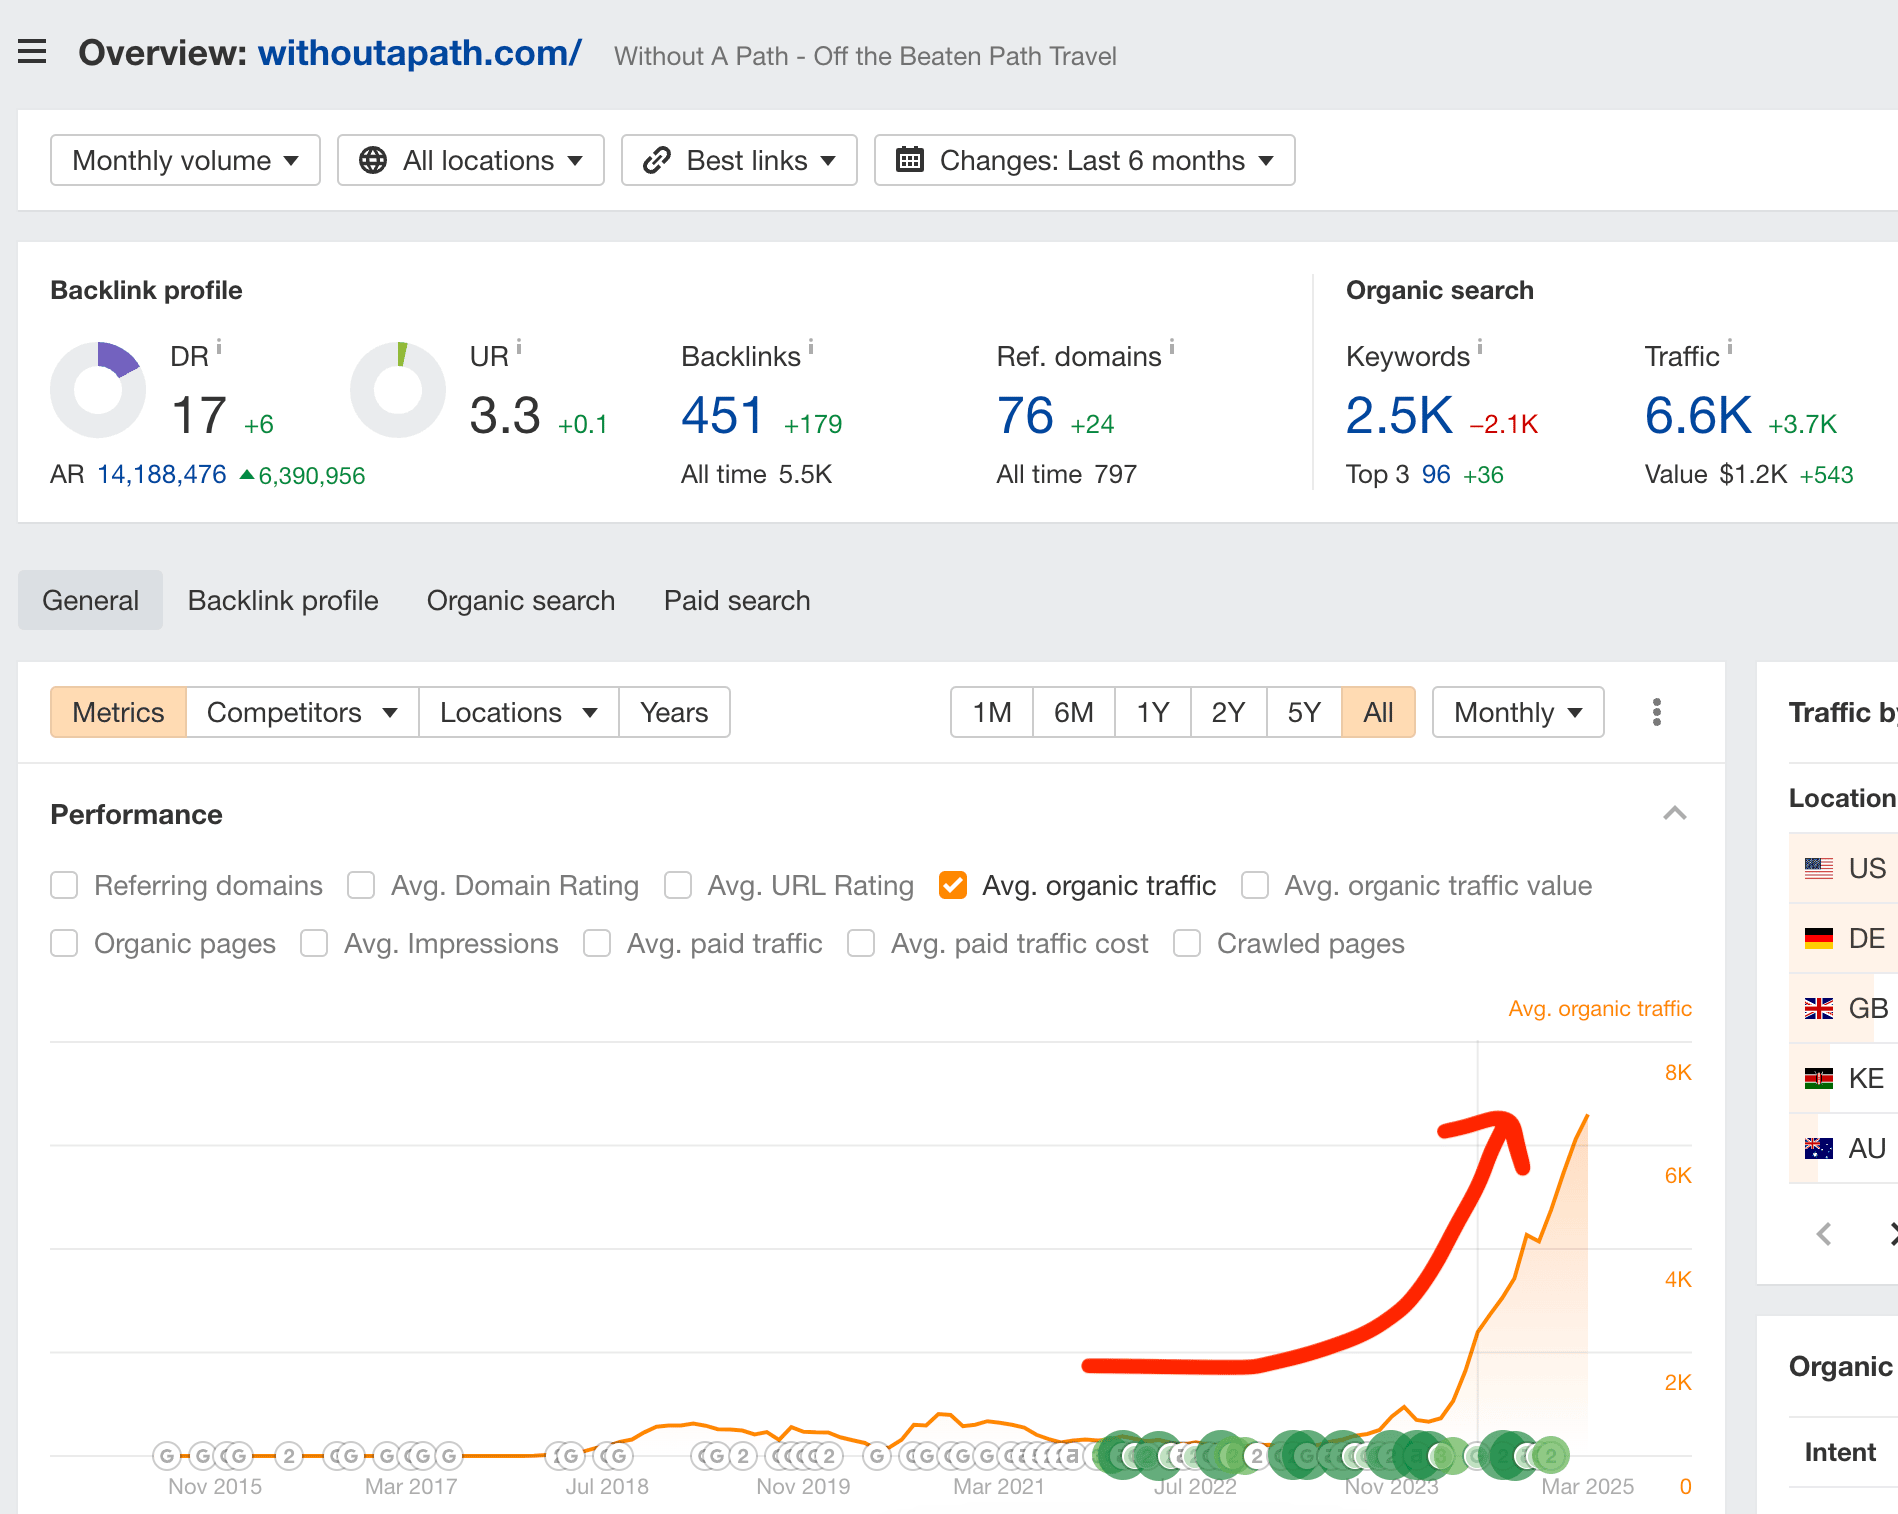Viewport: 1898px width, 1514px height.
Task: Click the DR donut chart
Action: point(98,390)
